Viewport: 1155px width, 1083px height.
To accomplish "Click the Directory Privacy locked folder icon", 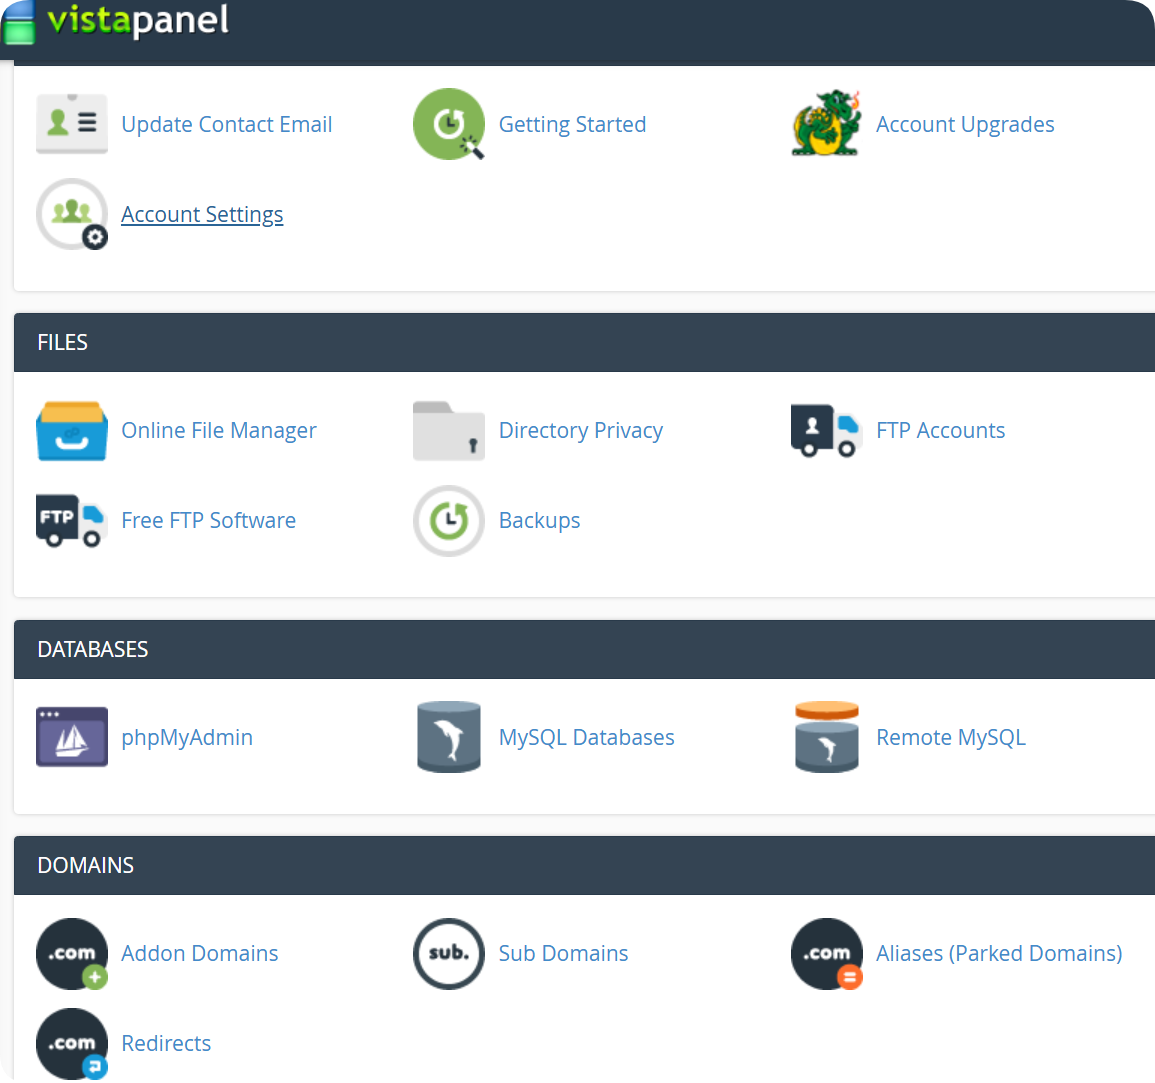I will point(449,431).
